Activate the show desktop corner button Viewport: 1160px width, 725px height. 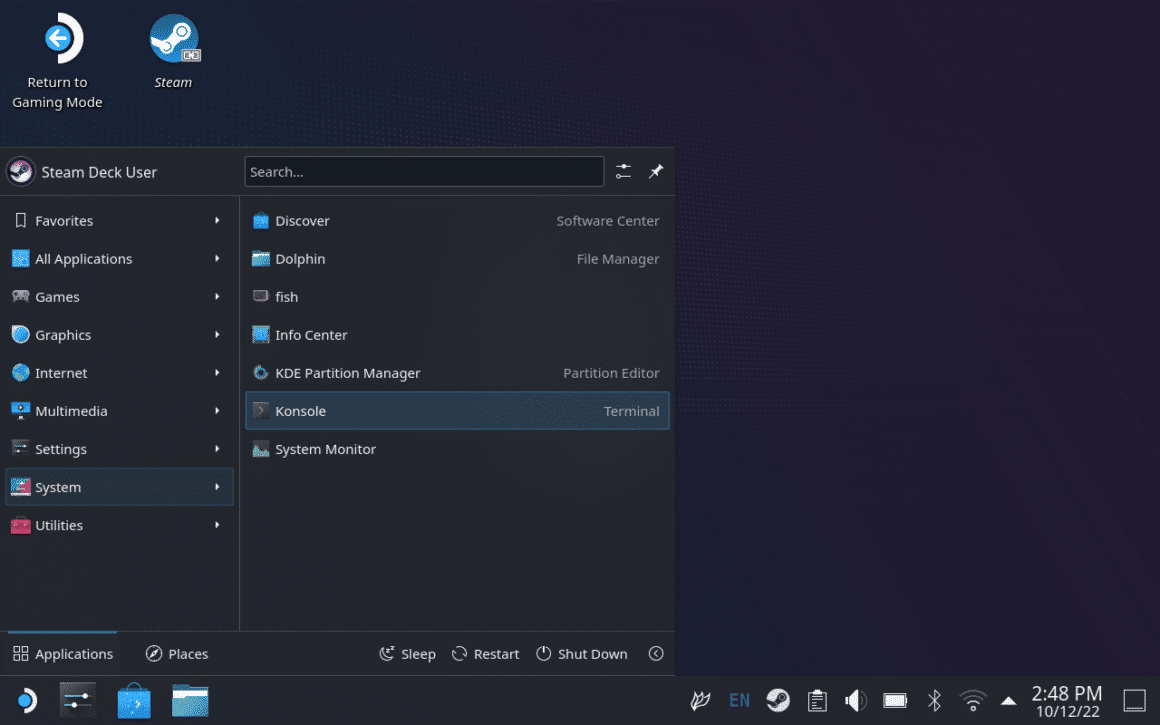[x=1134, y=700]
